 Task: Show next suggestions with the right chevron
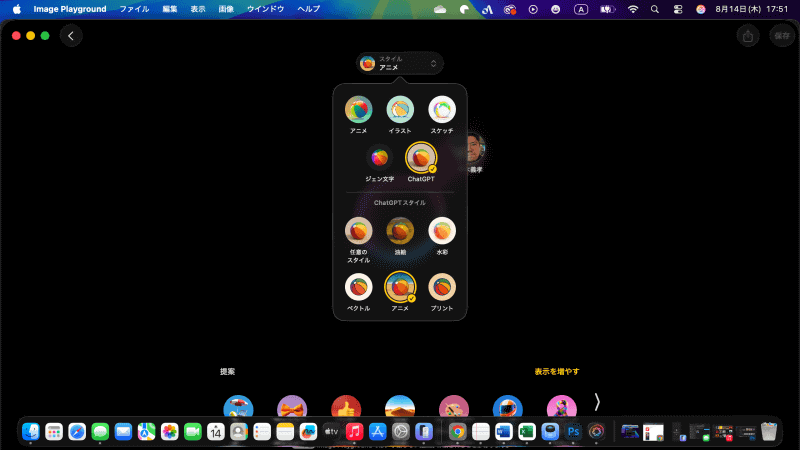597,402
